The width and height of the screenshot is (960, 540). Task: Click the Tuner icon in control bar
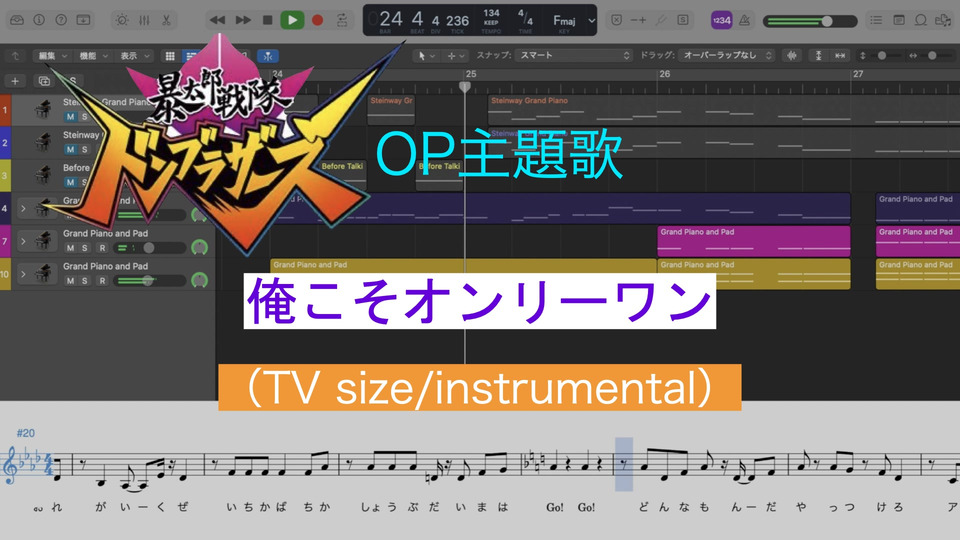pos(661,20)
